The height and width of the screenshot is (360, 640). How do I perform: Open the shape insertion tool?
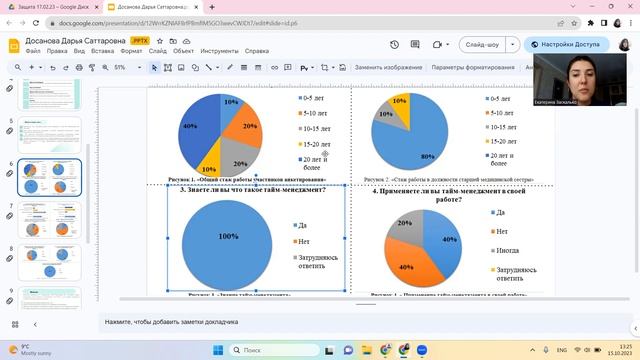tap(195, 68)
